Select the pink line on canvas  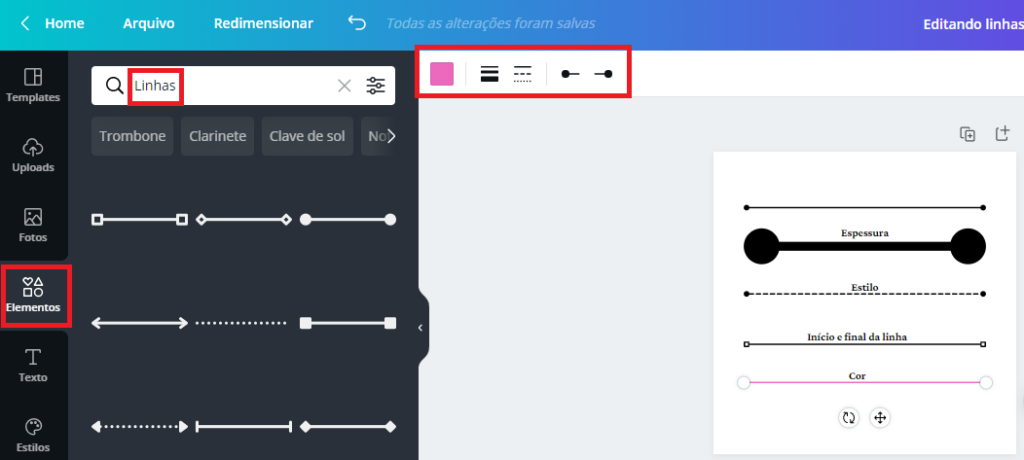point(865,382)
